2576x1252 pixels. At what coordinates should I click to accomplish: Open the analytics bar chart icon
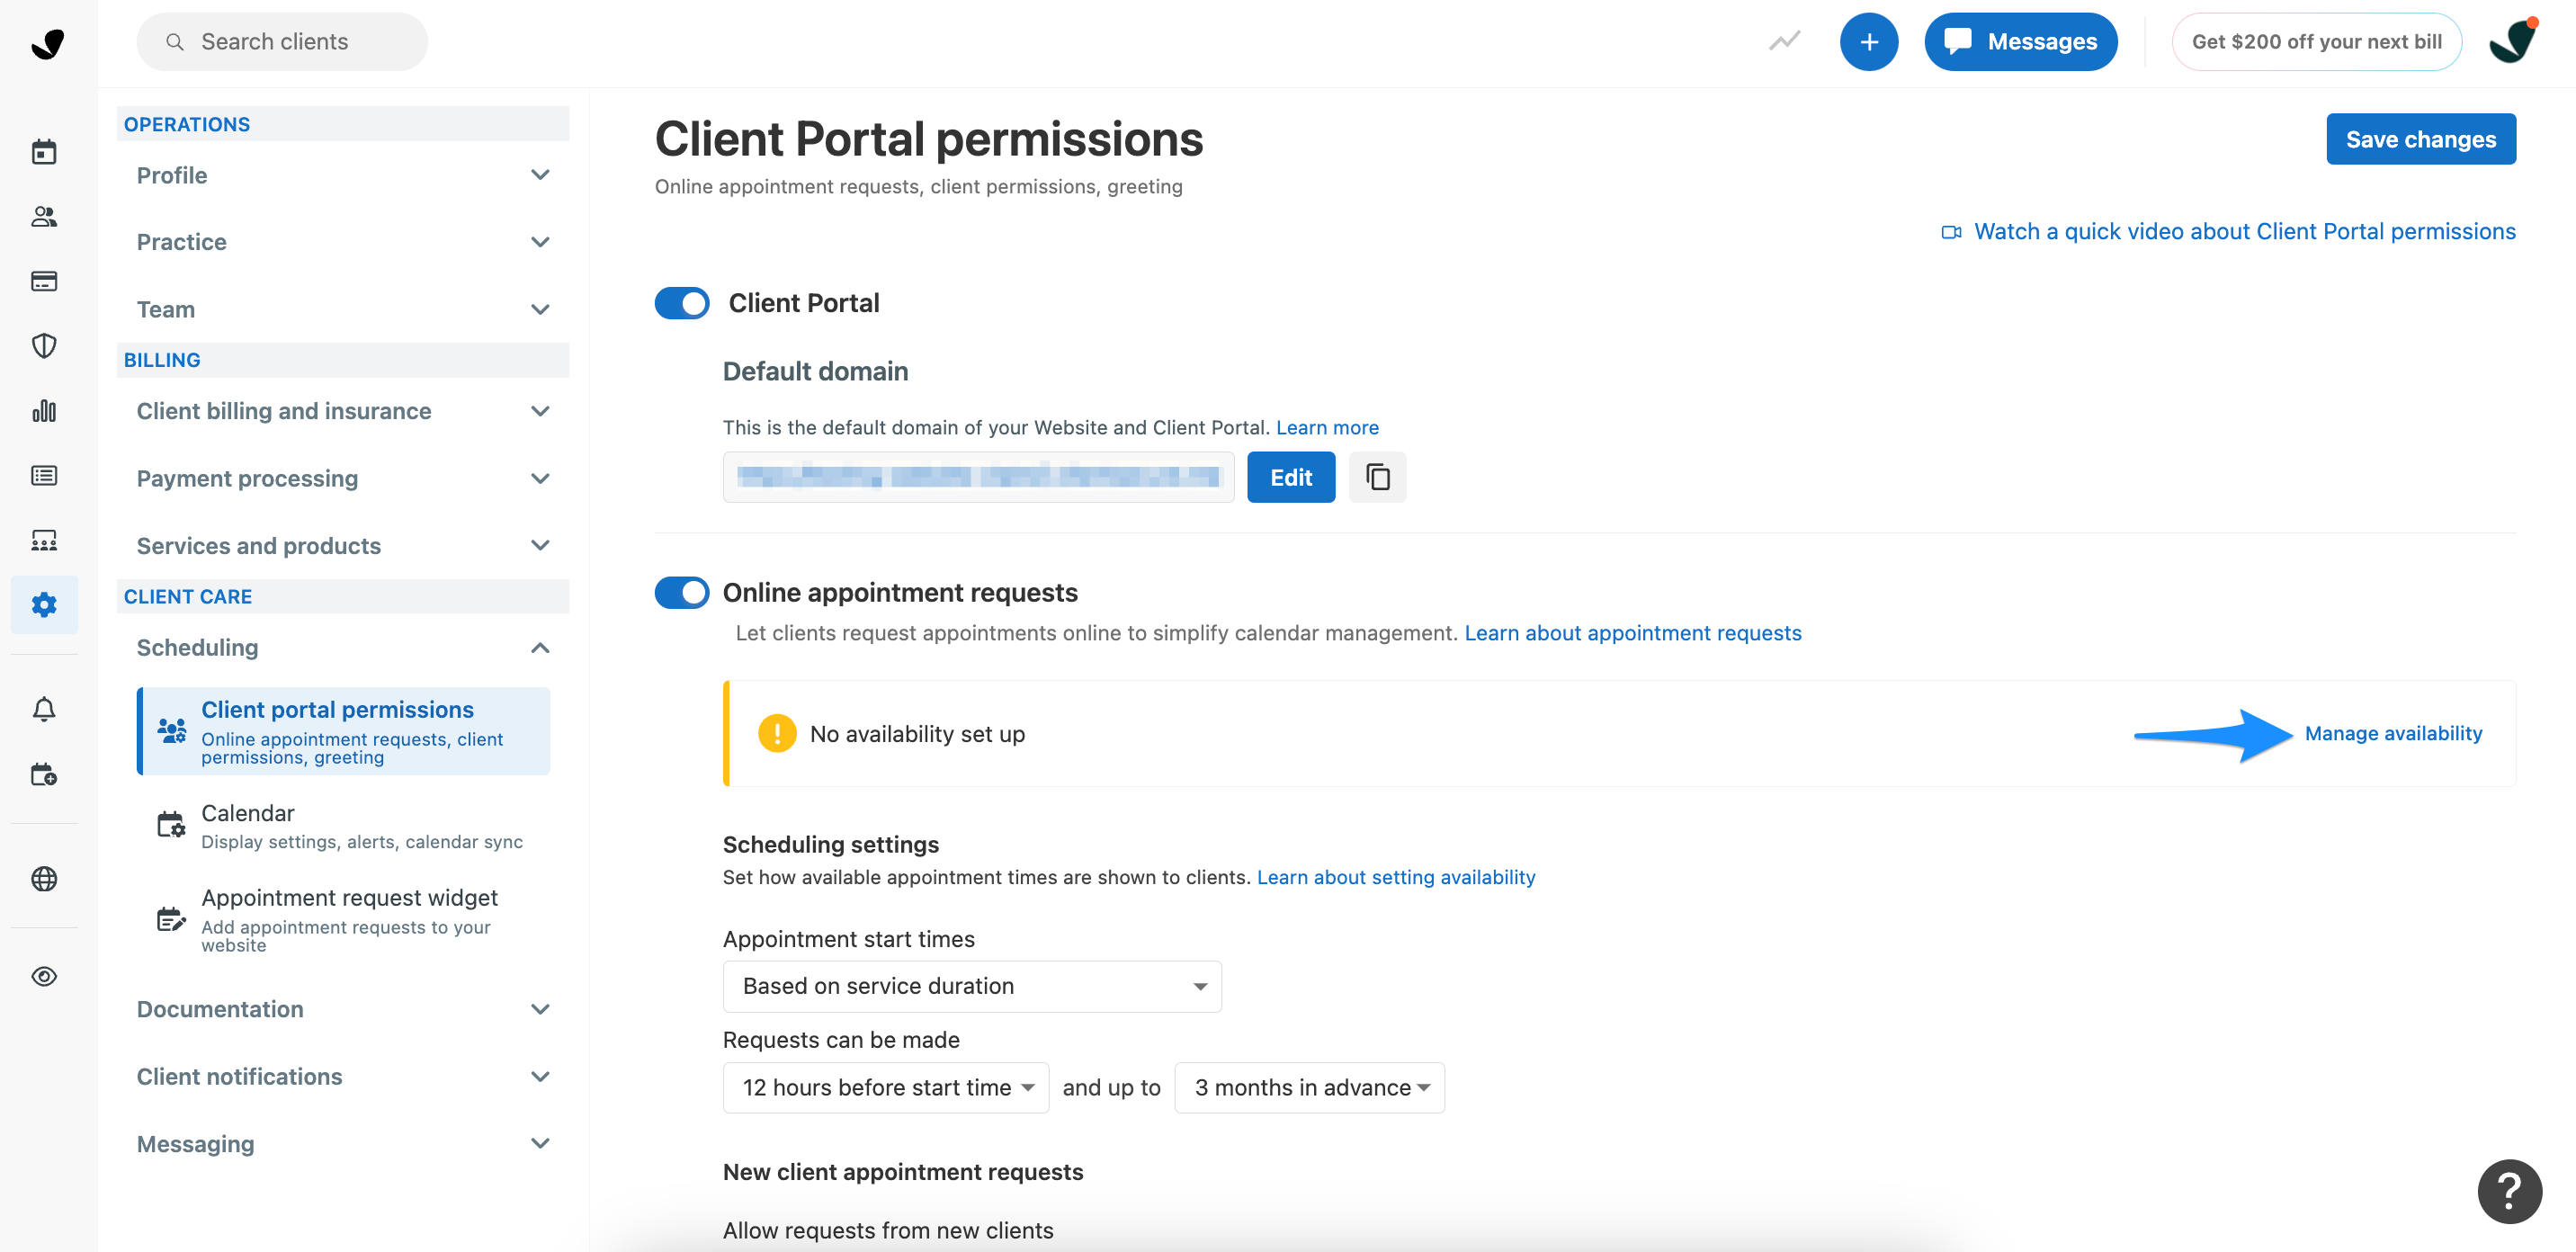(x=44, y=411)
